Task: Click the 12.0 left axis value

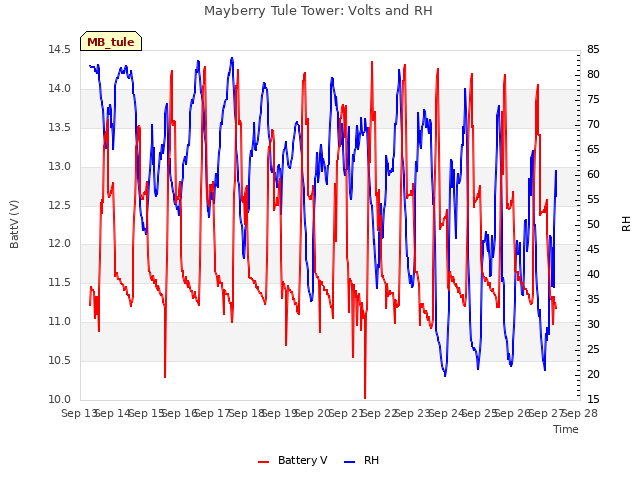Action: [60, 244]
